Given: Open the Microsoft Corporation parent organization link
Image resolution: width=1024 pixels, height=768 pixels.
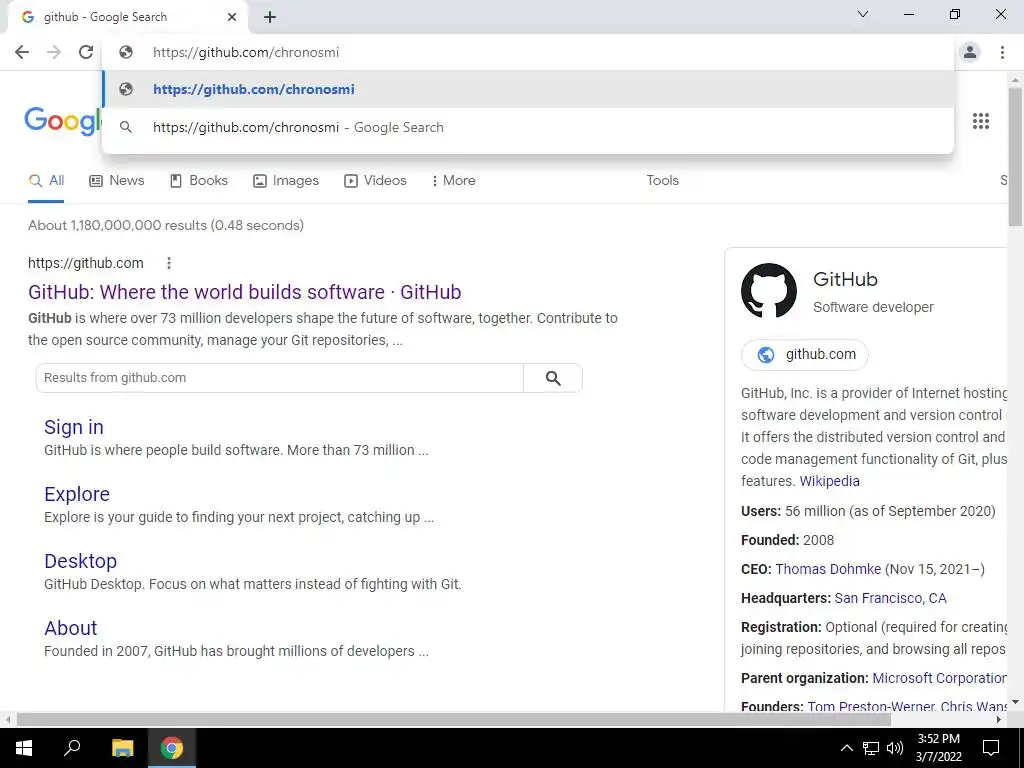Looking at the screenshot, I should pos(939,678).
